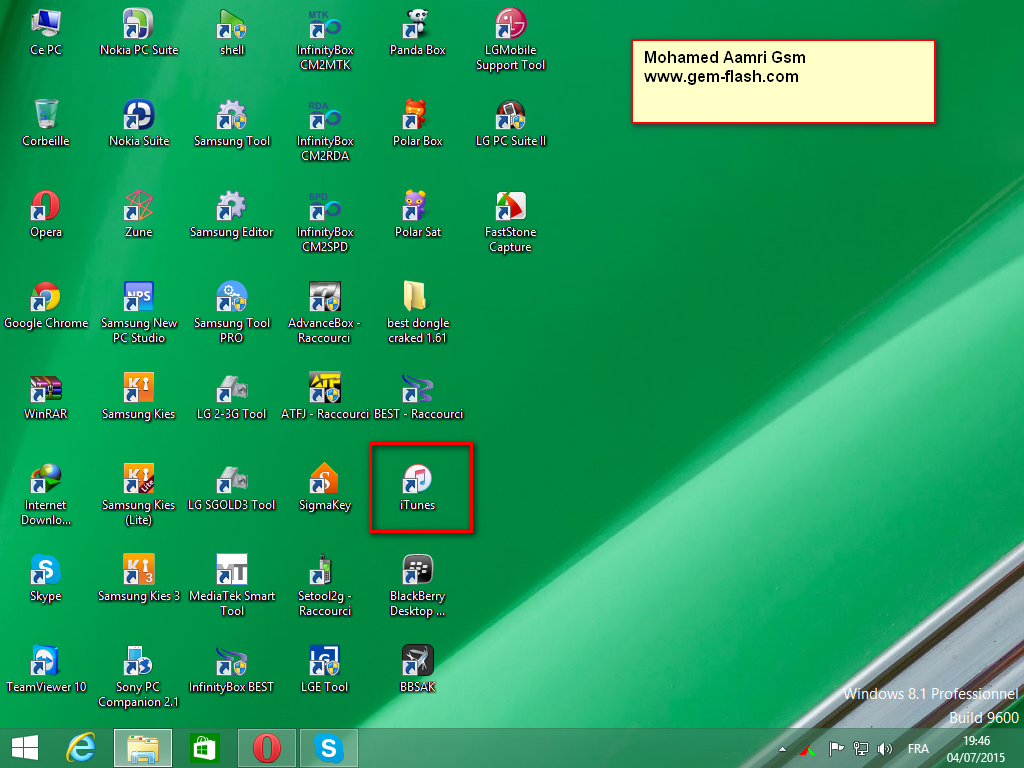This screenshot has height=768, width=1024.
Task: Launch the SigmaKey shortcut
Action: point(325,487)
